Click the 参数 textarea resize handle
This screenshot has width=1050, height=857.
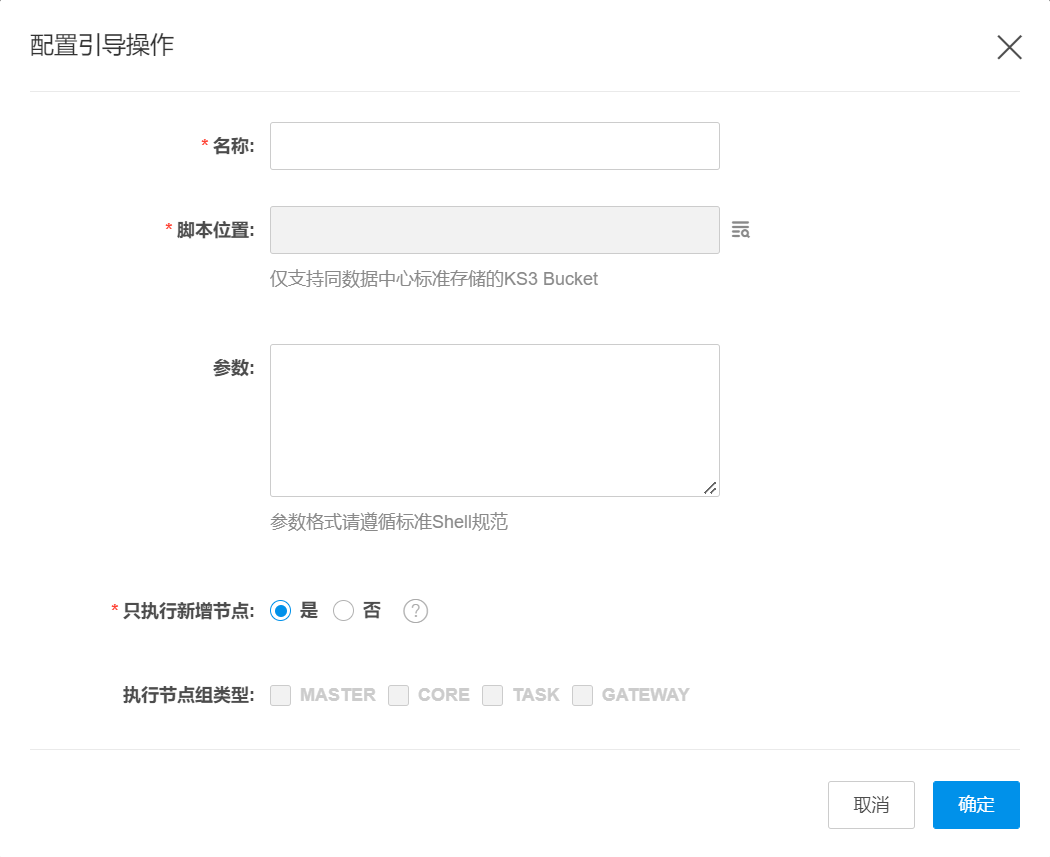pyautogui.click(x=709, y=487)
